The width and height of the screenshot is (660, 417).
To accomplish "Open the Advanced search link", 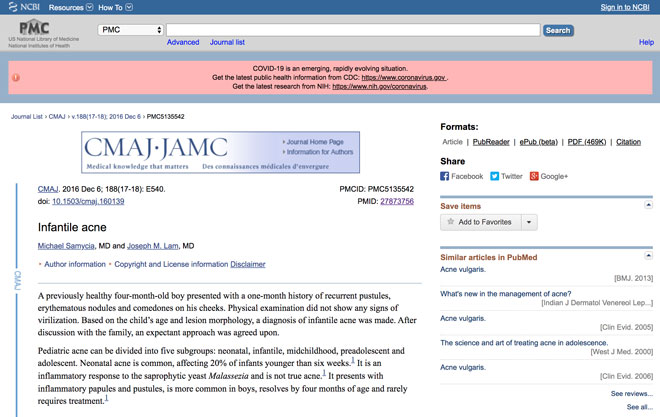I will [x=183, y=42].
